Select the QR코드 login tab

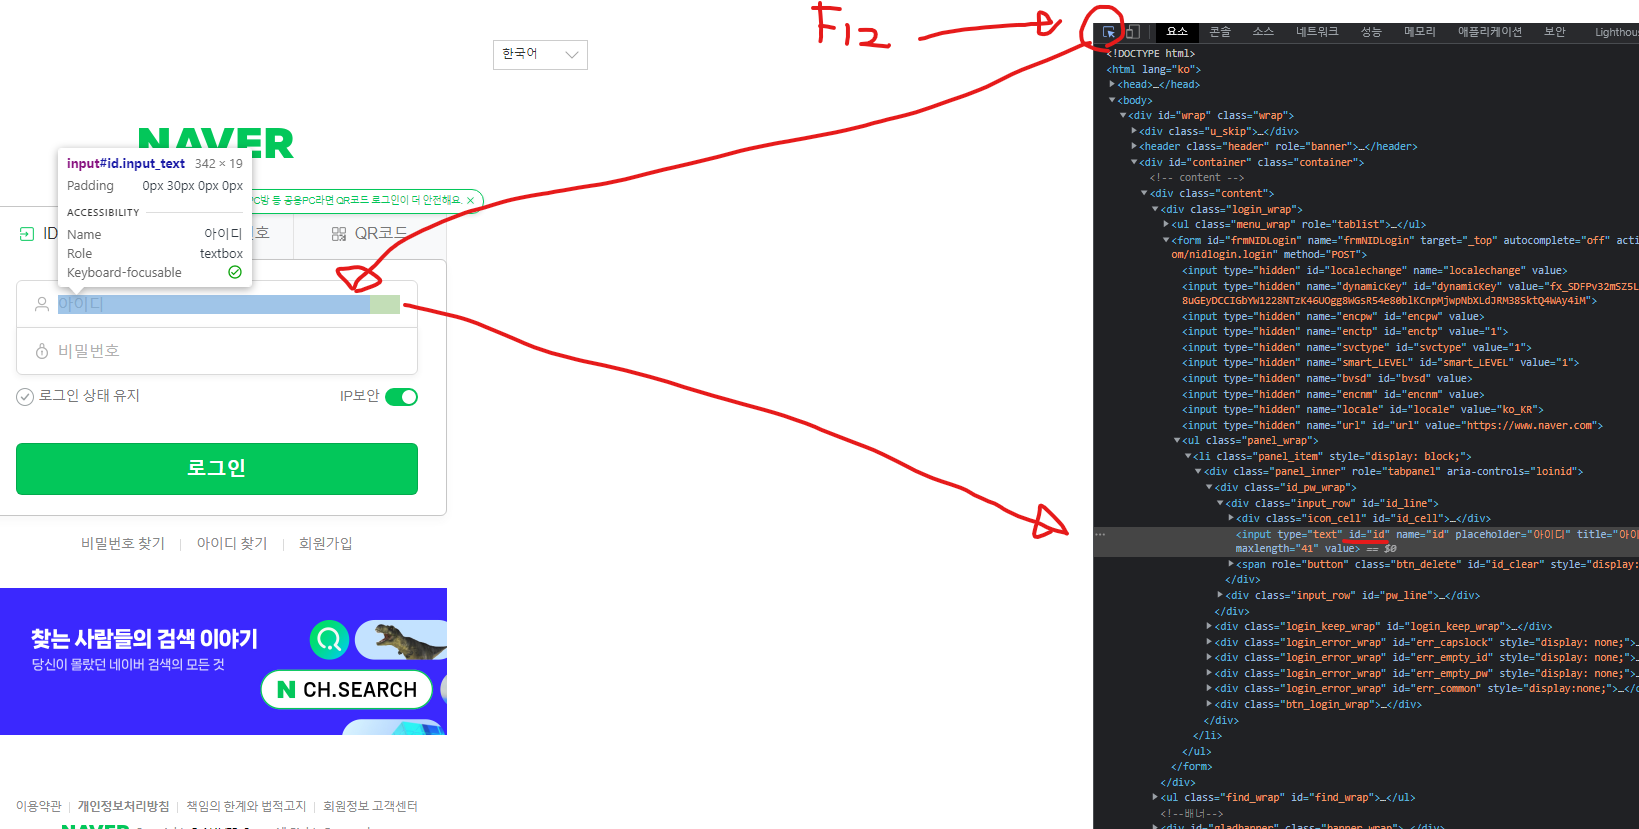(x=369, y=234)
